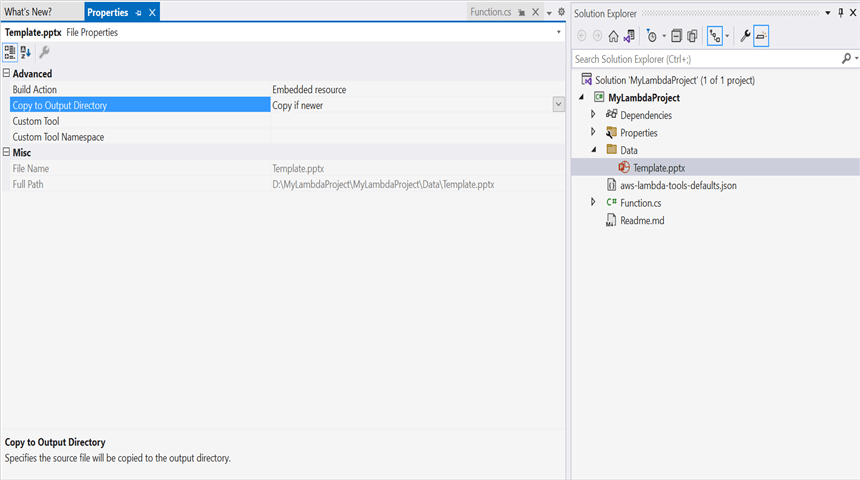The height and width of the screenshot is (480, 860).
Task: Collapse the Advanced property category
Action: [x=7, y=74]
